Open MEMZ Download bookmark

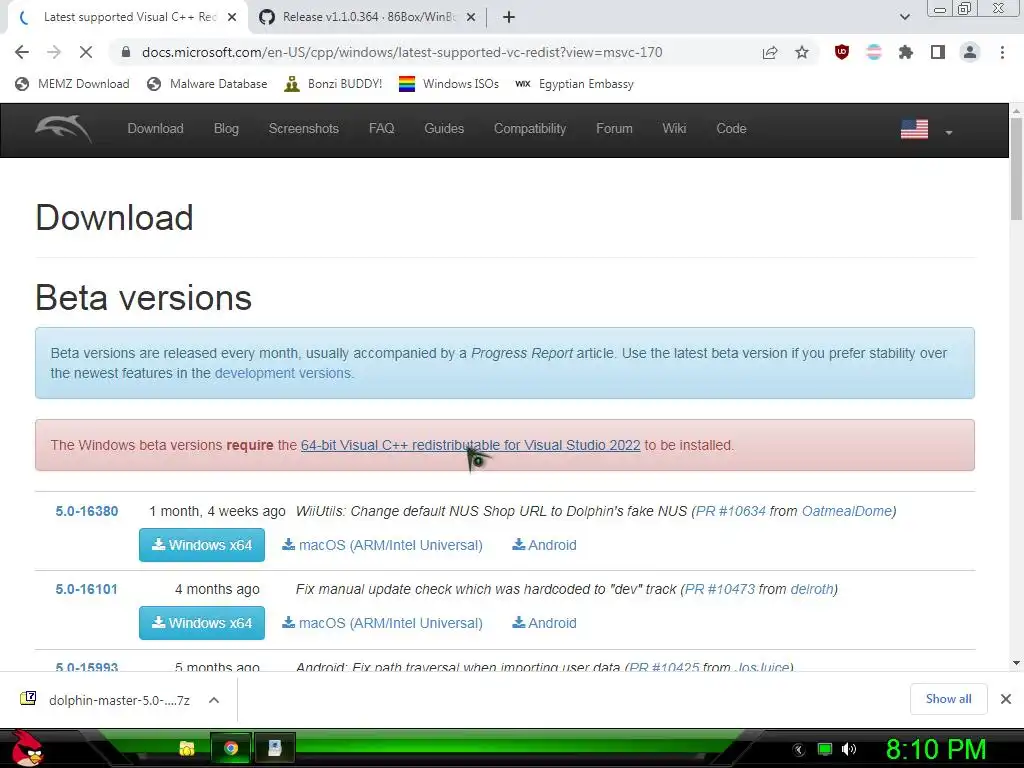(72, 84)
